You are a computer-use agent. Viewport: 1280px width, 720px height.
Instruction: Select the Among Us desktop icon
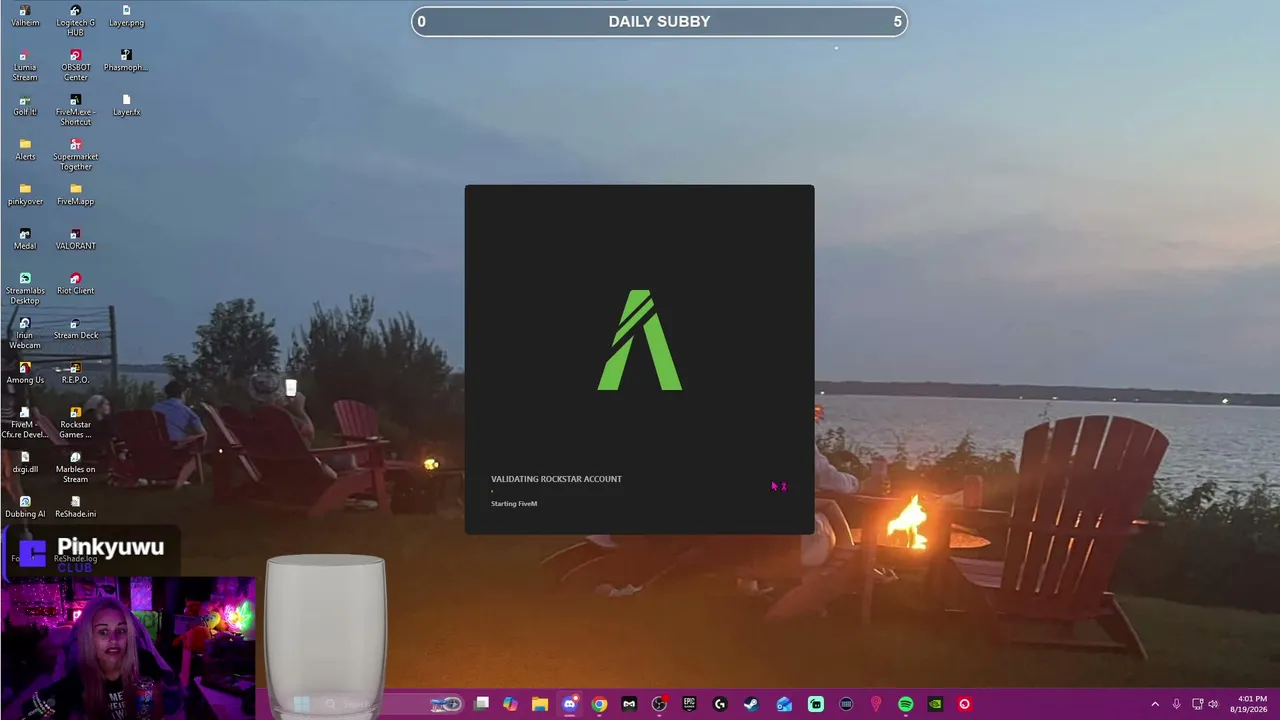[x=25, y=373]
